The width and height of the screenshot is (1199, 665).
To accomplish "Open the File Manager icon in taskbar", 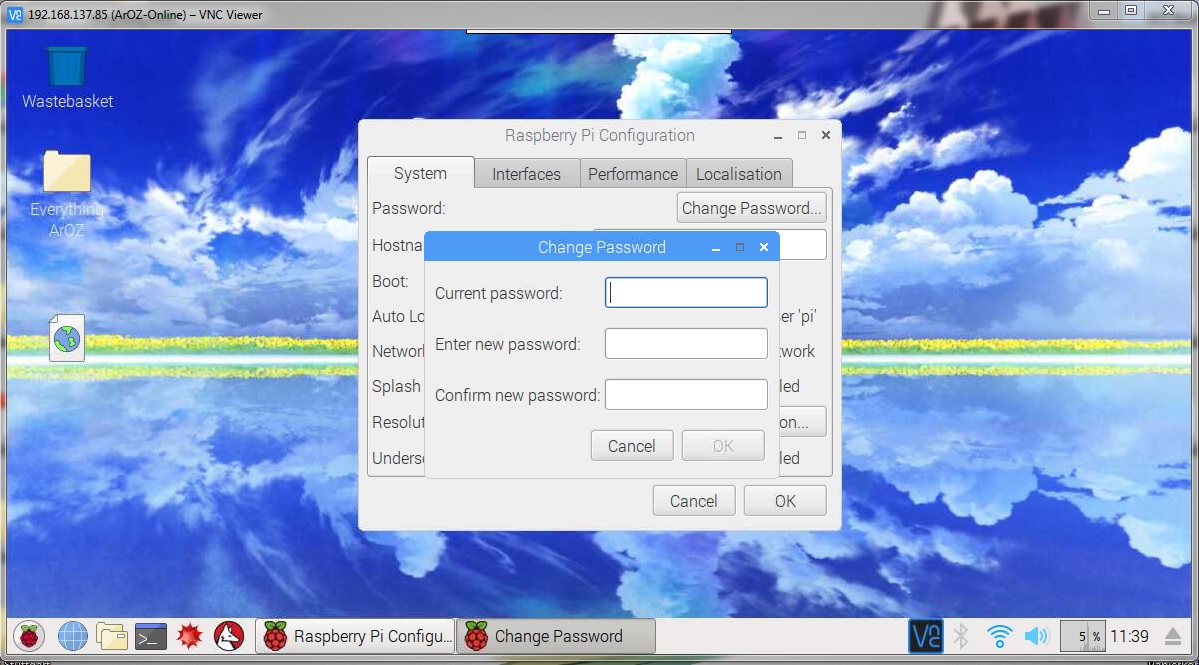I will point(112,636).
